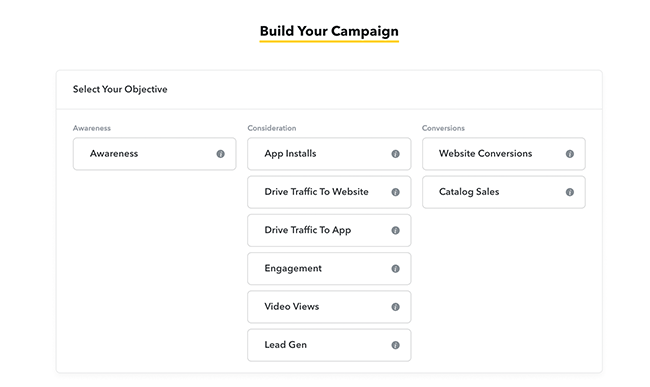Click the Video Views info icon

coord(395,307)
